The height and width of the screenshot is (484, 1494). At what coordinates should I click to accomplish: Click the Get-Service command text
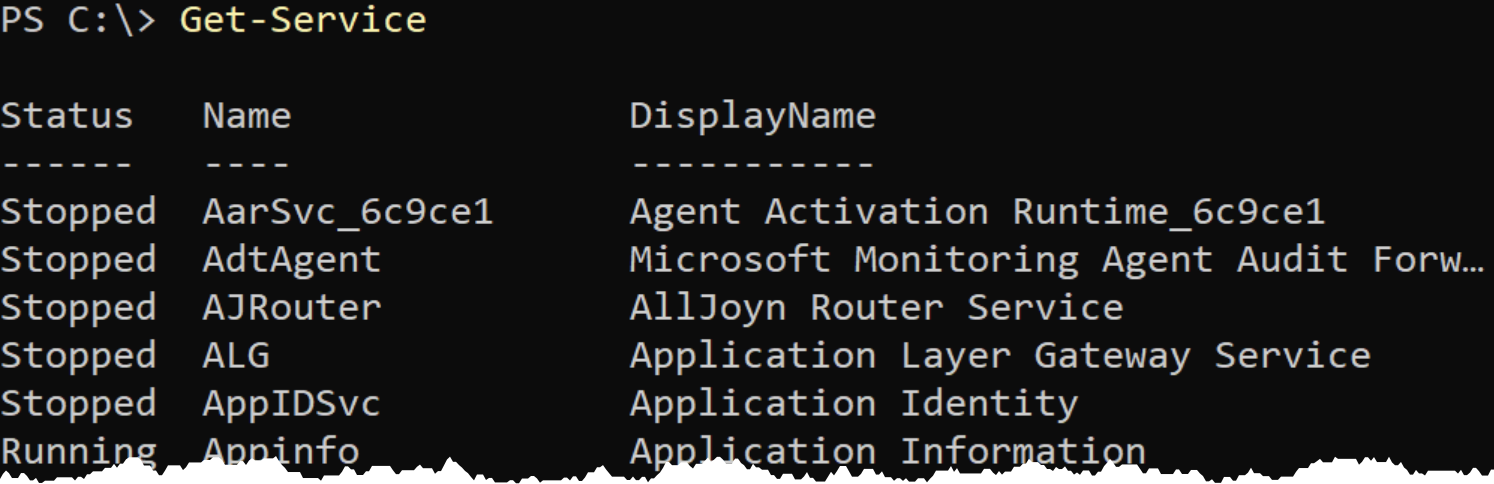(x=303, y=20)
